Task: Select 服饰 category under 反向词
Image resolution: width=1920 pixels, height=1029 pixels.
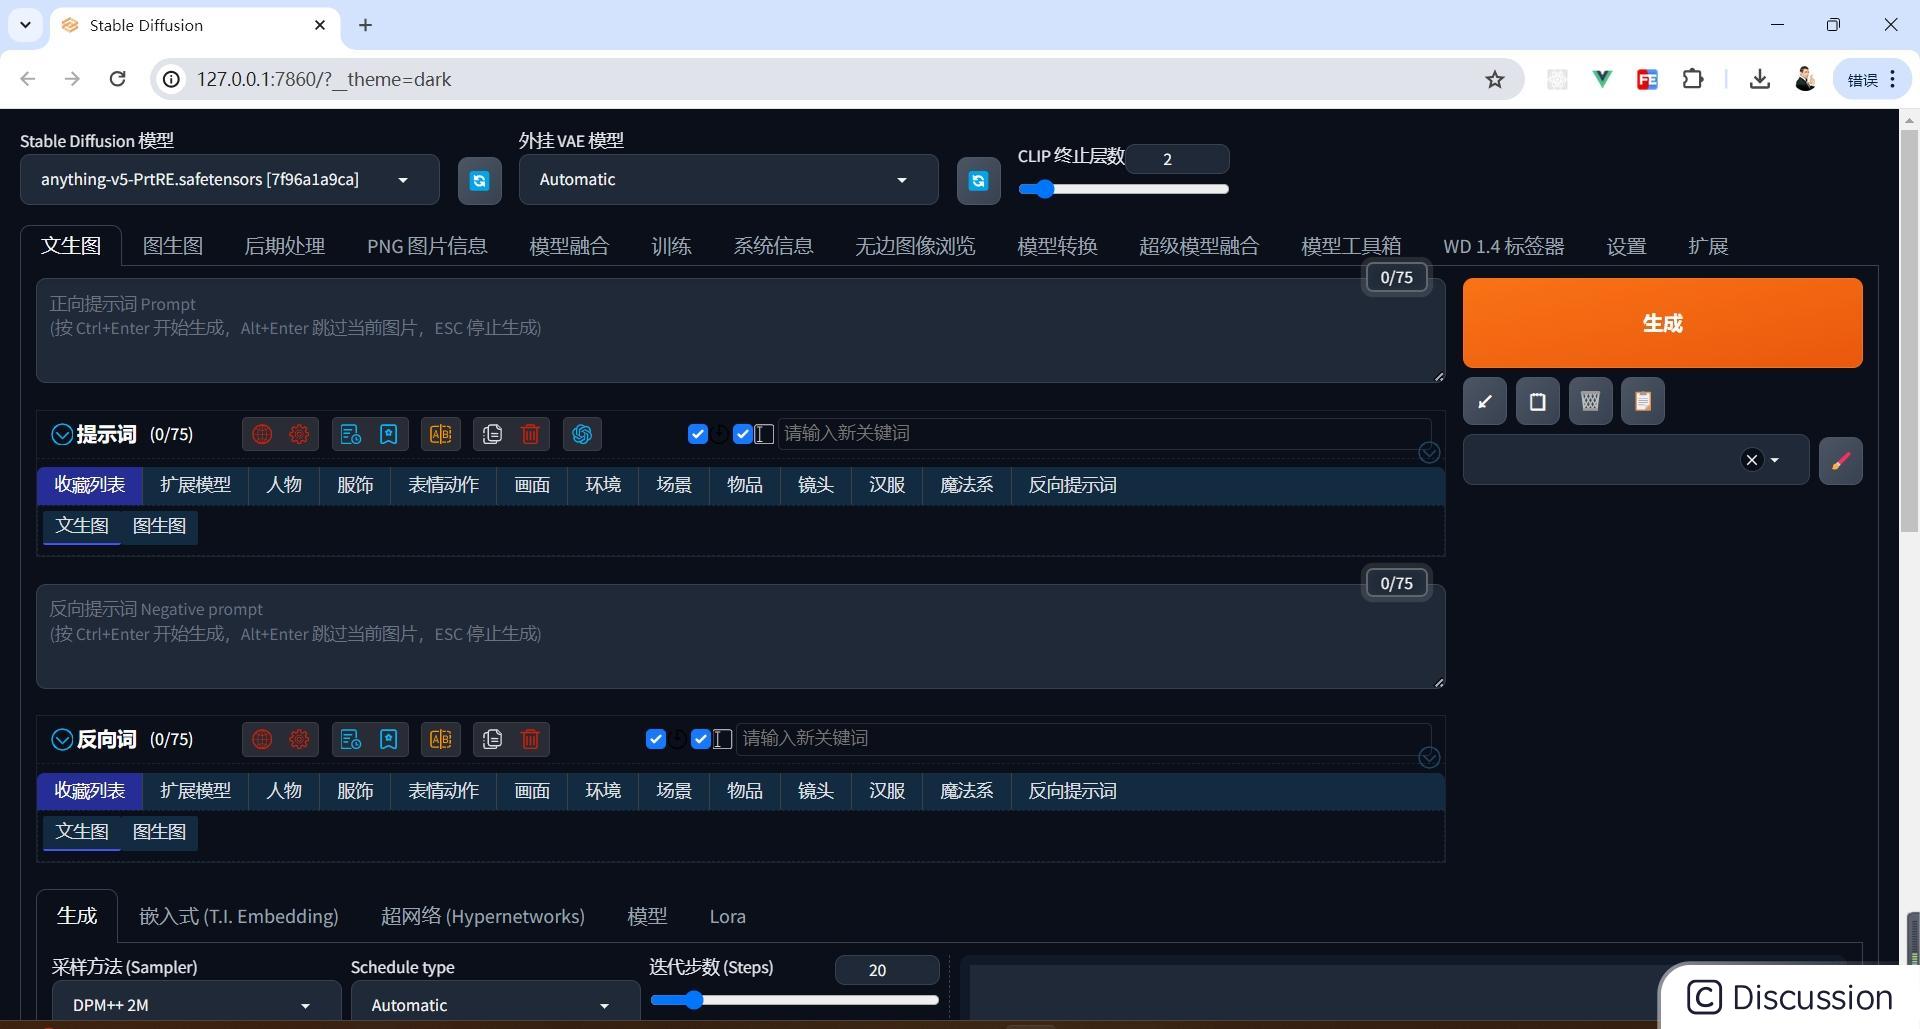Action: coord(355,791)
